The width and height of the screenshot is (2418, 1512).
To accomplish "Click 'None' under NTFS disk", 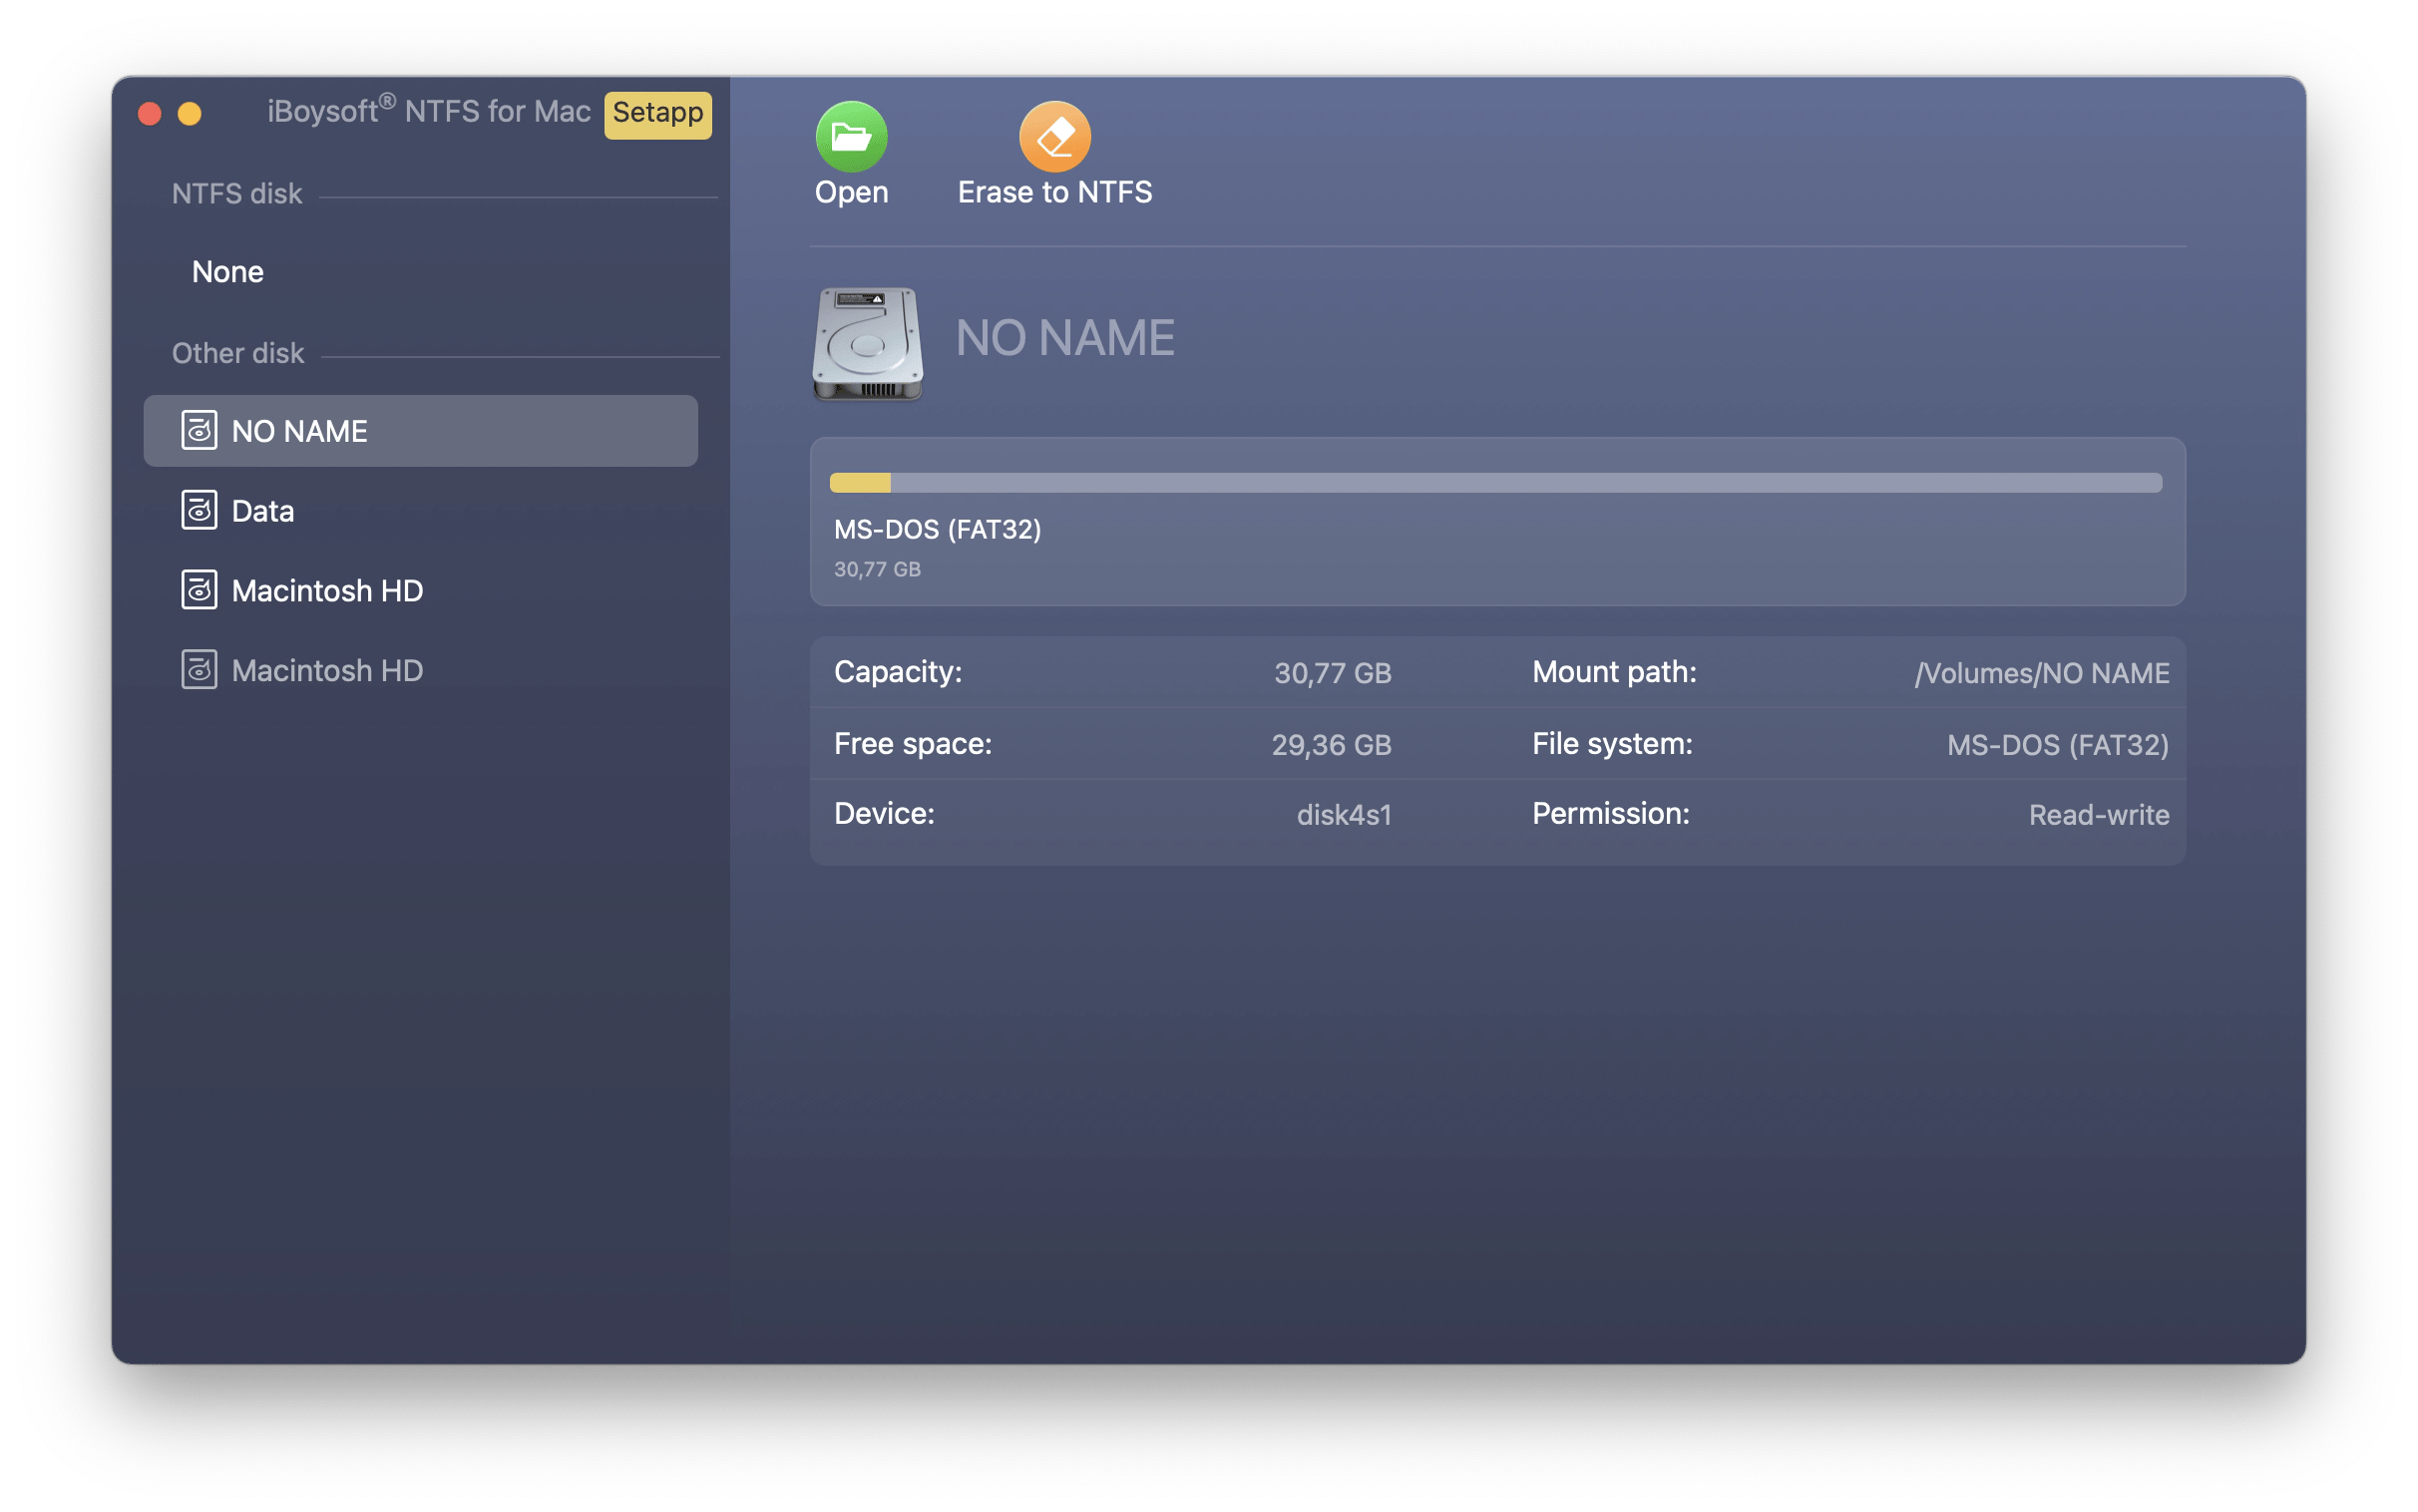I will 227,271.
